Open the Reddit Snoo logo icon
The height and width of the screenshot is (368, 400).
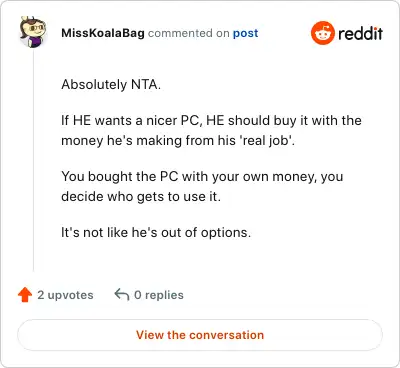pos(322,33)
